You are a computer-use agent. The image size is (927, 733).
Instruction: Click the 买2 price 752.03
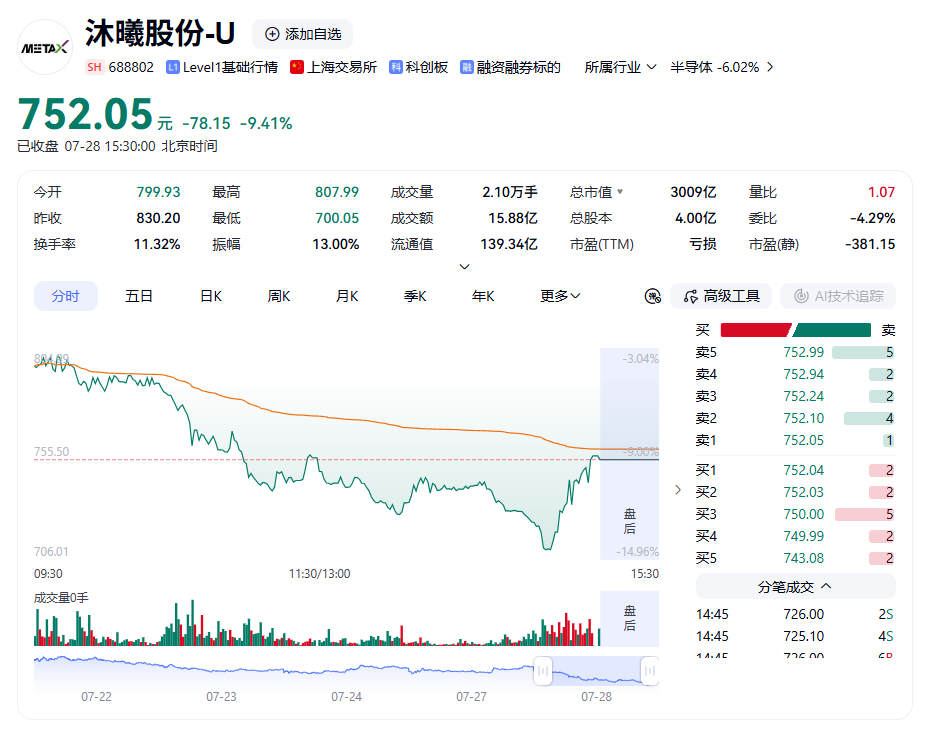[803, 492]
